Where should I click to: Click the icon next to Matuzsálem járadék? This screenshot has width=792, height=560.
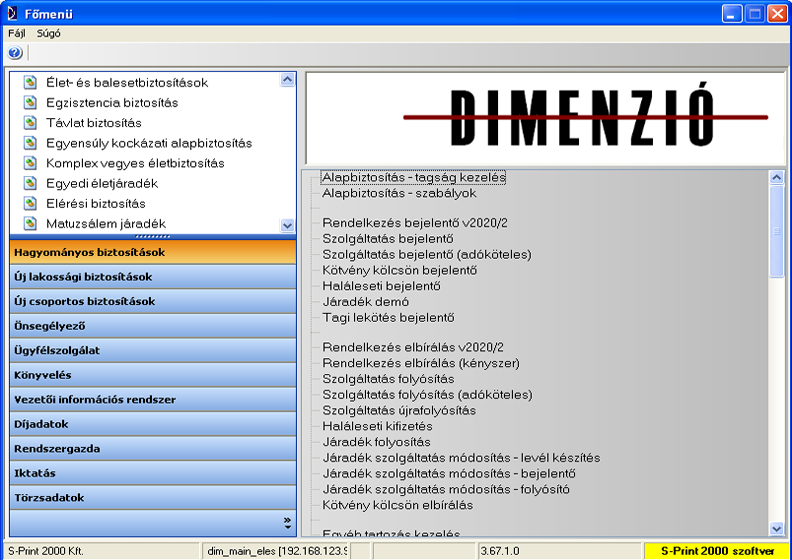[x=30, y=223]
